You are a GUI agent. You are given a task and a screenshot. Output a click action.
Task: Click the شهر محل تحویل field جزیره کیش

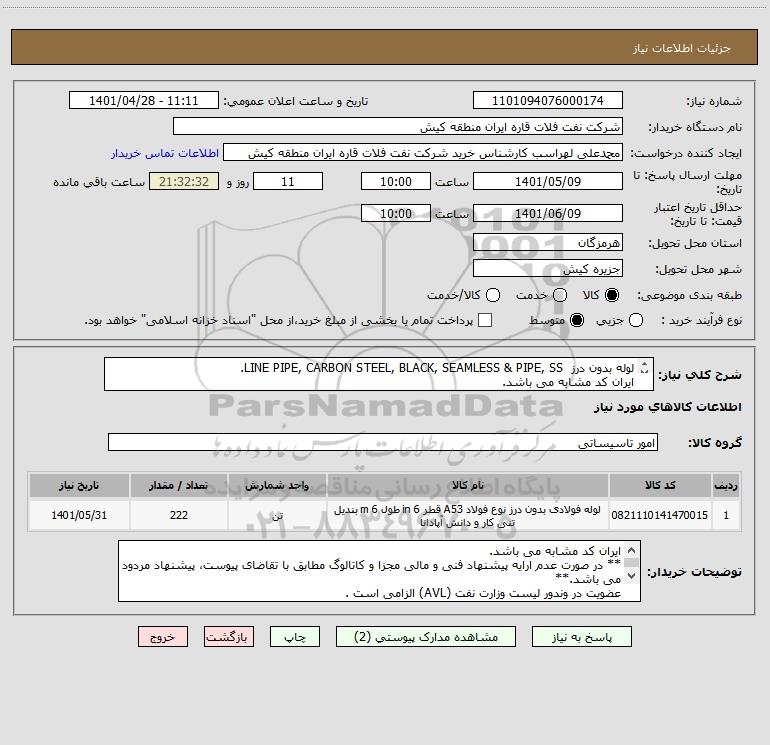[548, 268]
